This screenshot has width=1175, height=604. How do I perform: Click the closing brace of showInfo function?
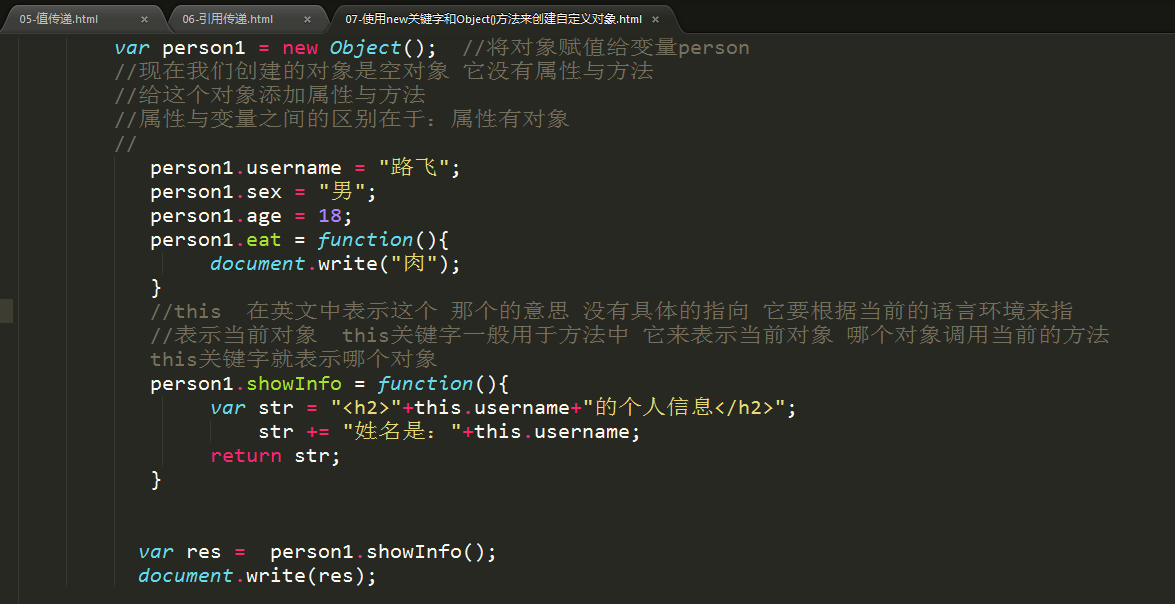click(156, 480)
